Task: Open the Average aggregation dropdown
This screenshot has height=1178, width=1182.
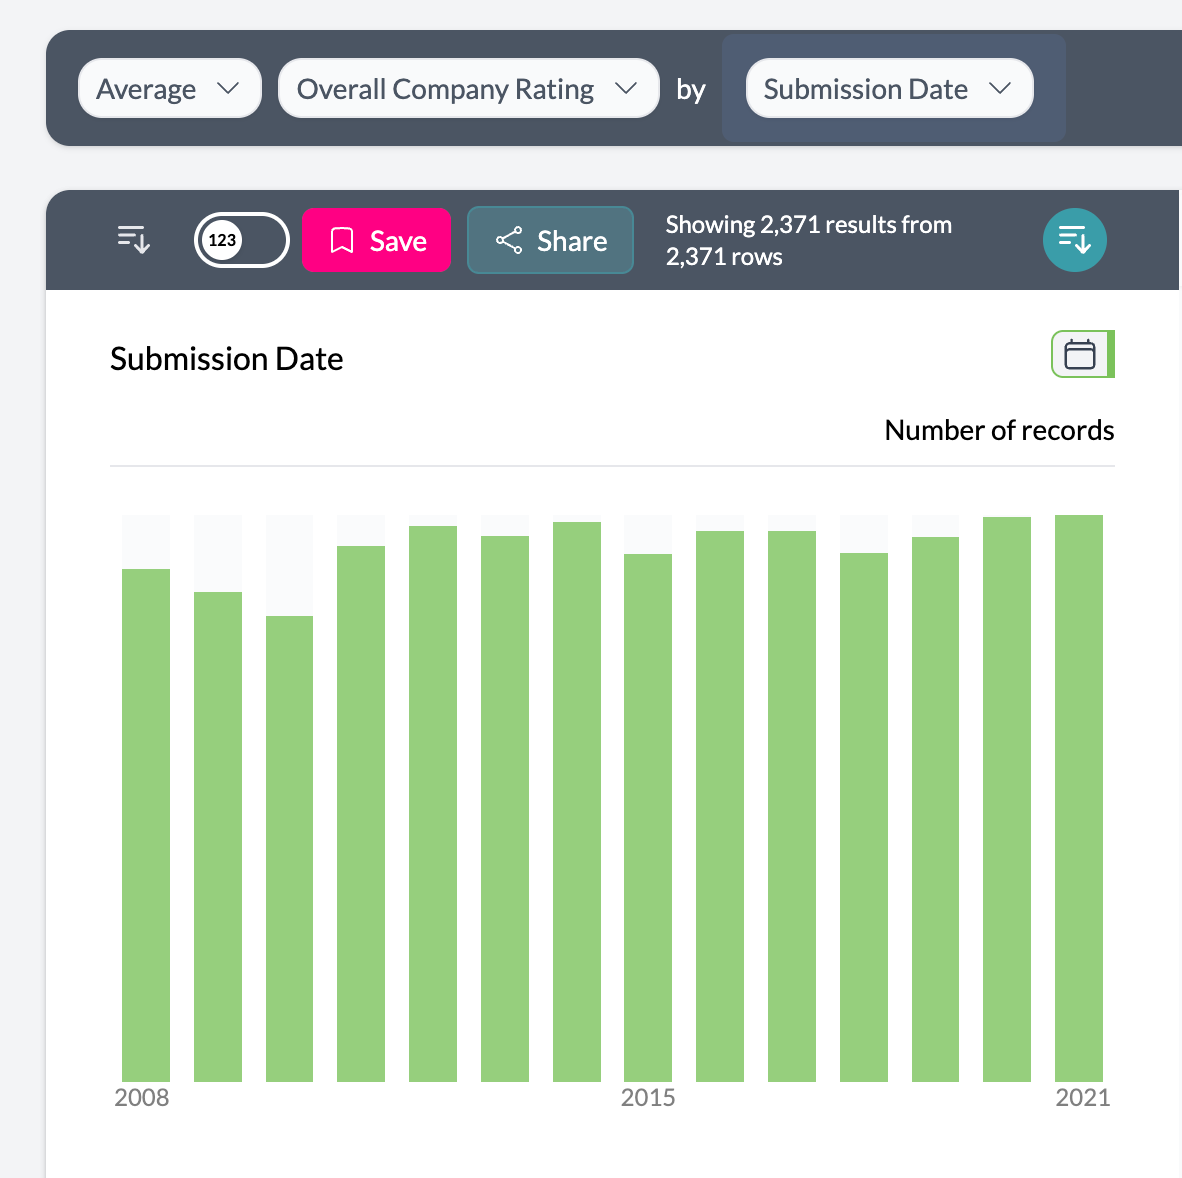Action: tap(169, 89)
